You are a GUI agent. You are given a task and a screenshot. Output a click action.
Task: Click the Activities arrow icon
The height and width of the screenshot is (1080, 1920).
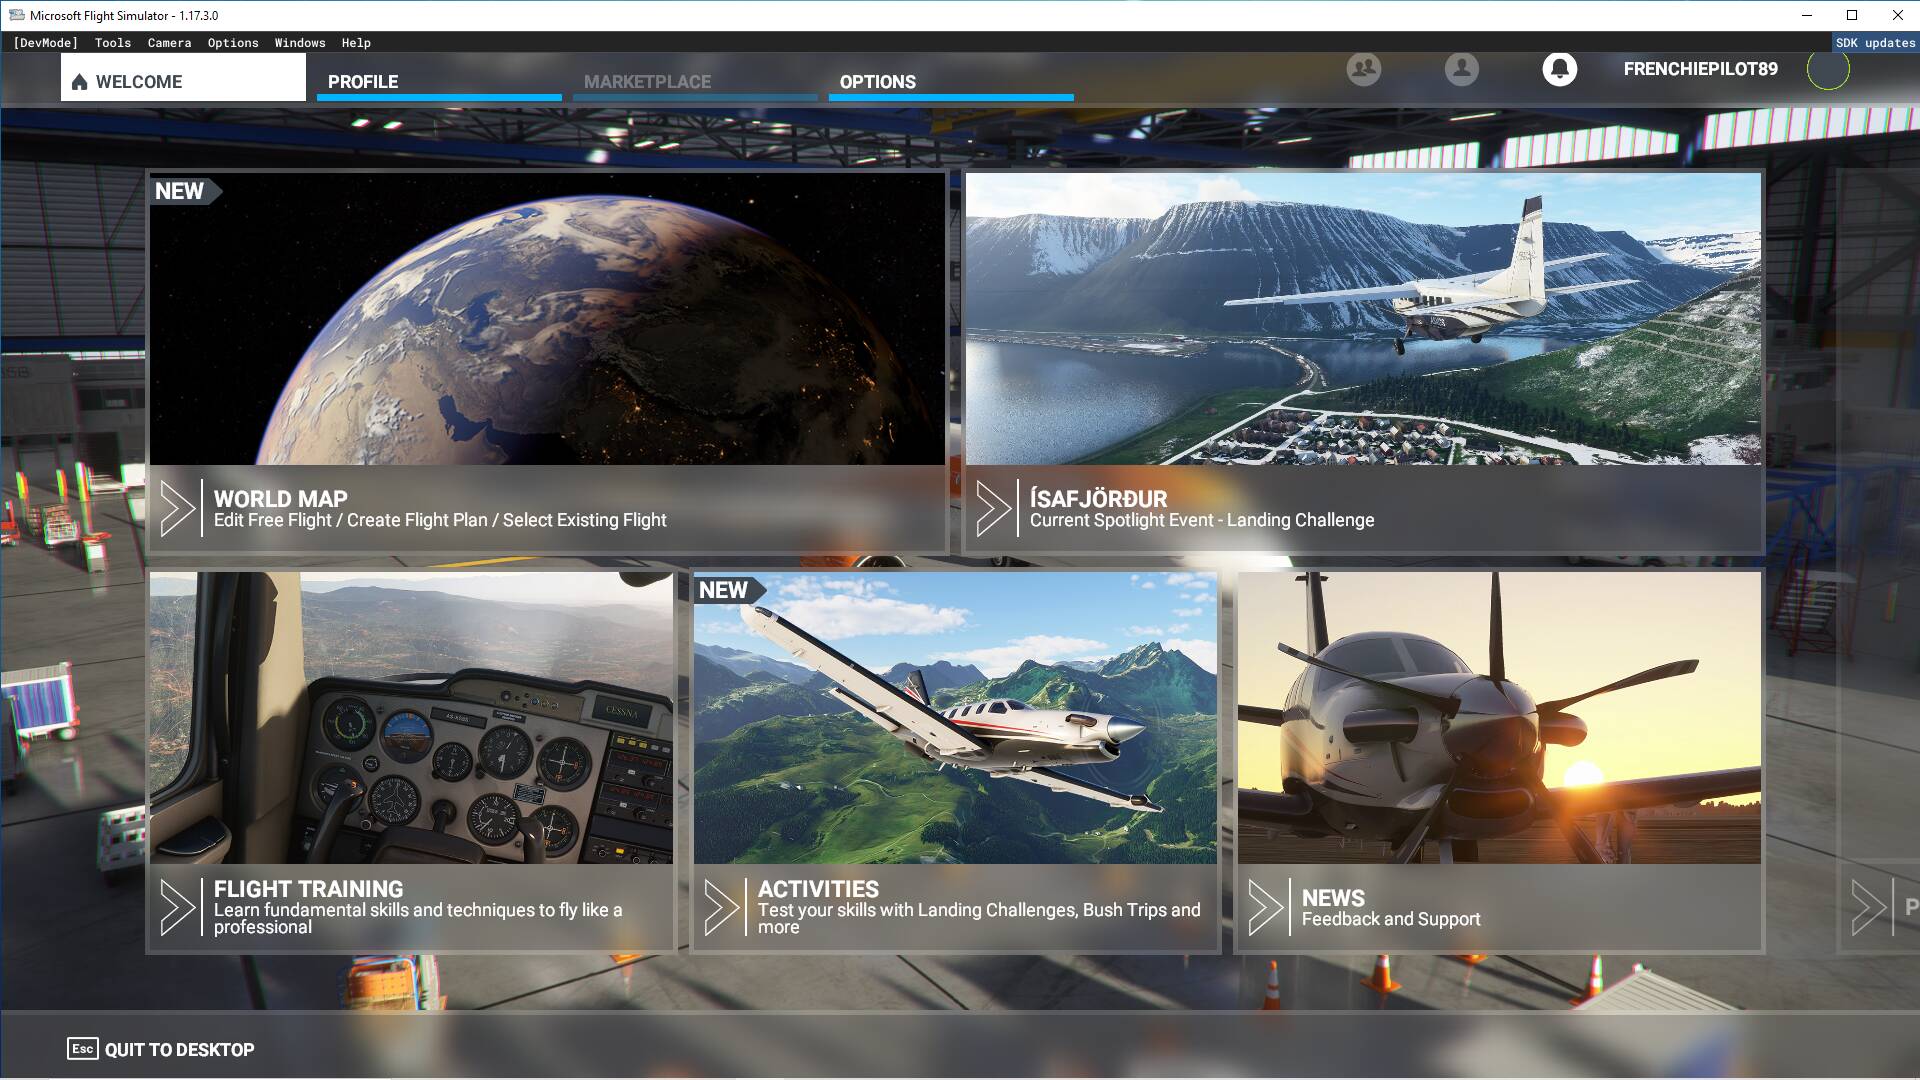point(723,907)
